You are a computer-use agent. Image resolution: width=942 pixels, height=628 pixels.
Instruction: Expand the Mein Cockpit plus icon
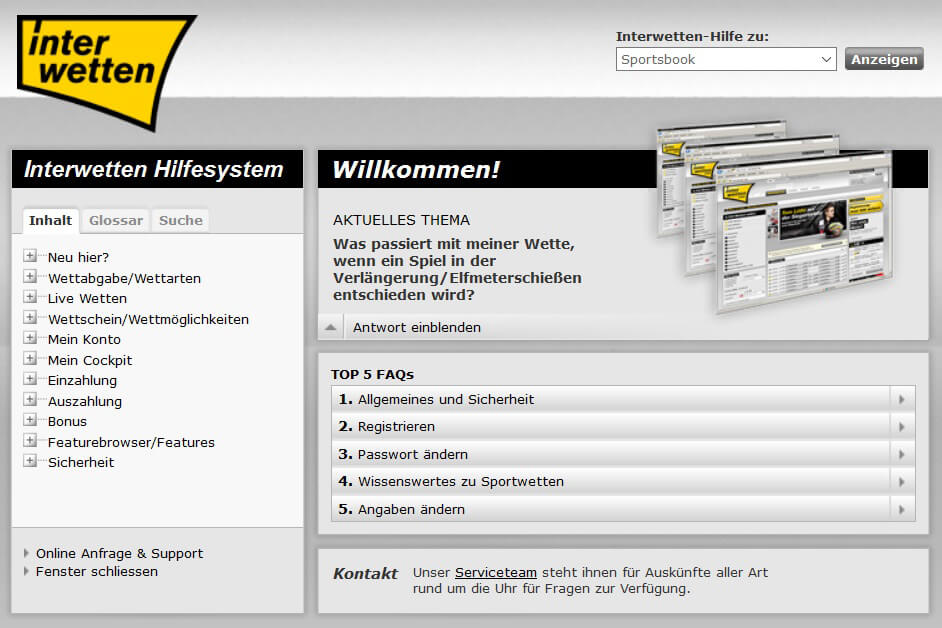coord(29,359)
